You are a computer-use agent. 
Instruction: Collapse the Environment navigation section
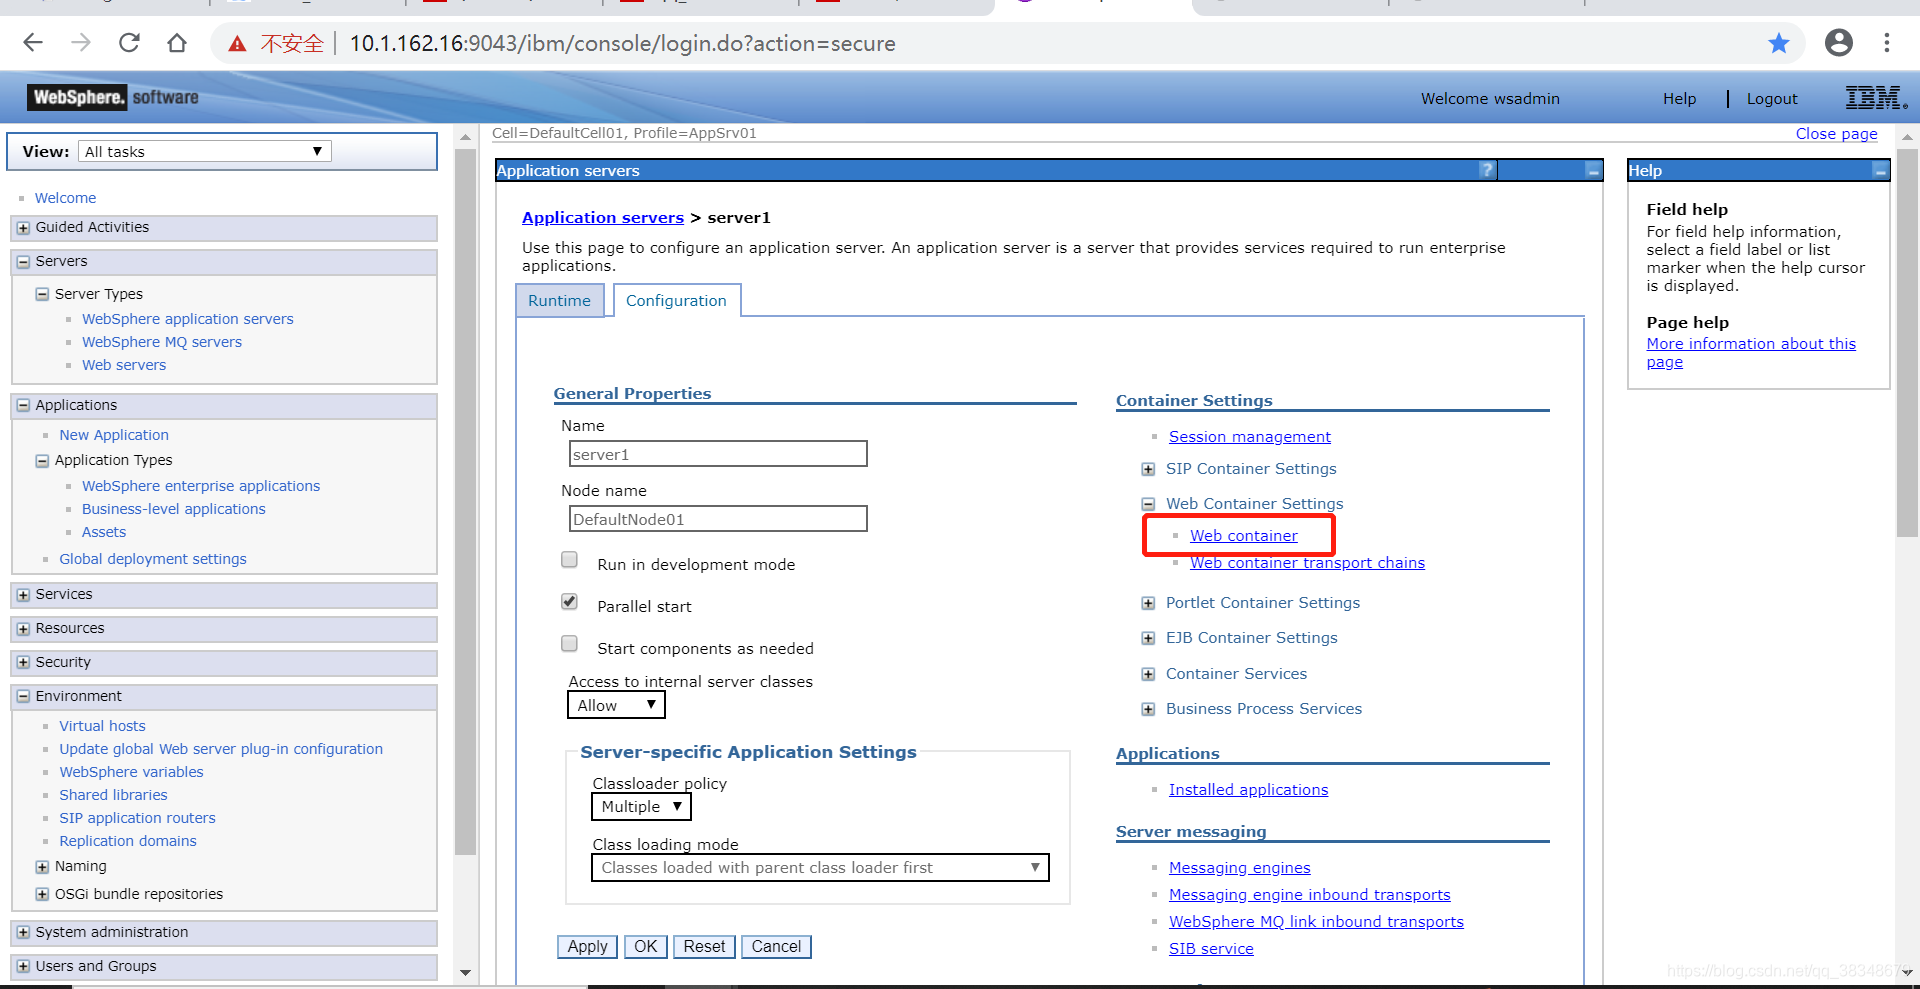[23, 696]
